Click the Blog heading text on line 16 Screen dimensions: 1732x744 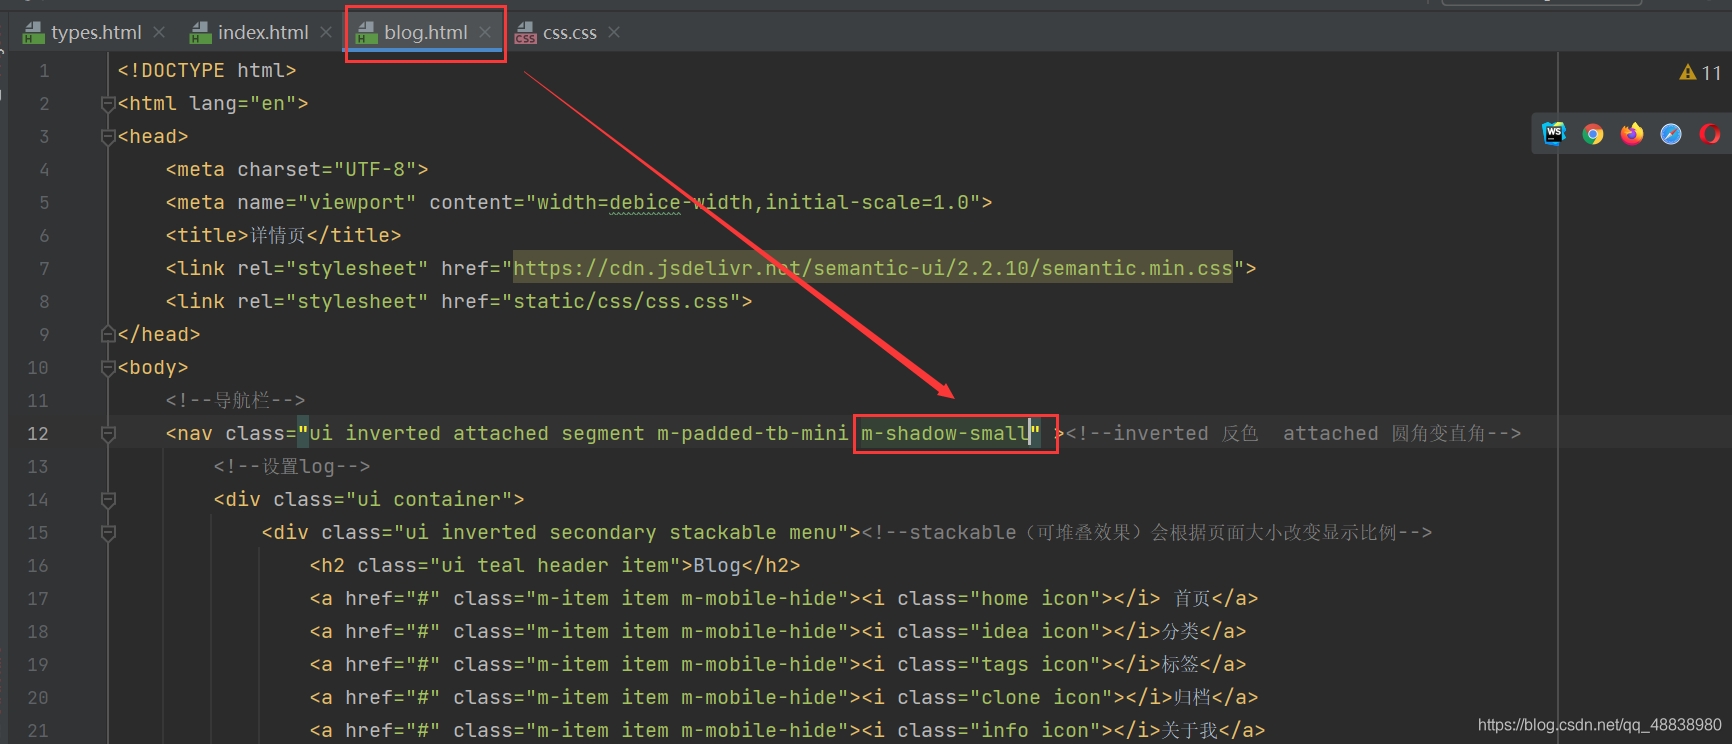pyautogui.click(x=717, y=565)
